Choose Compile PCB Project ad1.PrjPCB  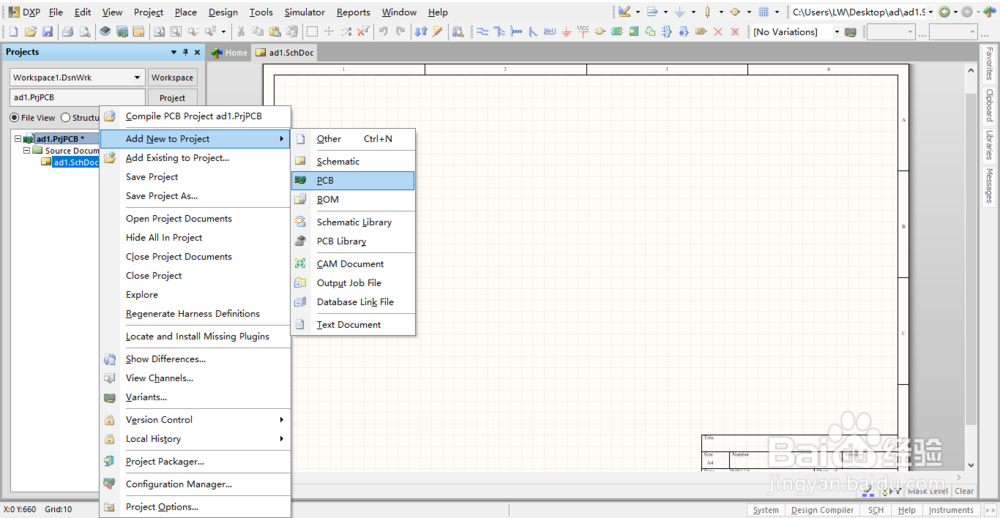pos(196,116)
